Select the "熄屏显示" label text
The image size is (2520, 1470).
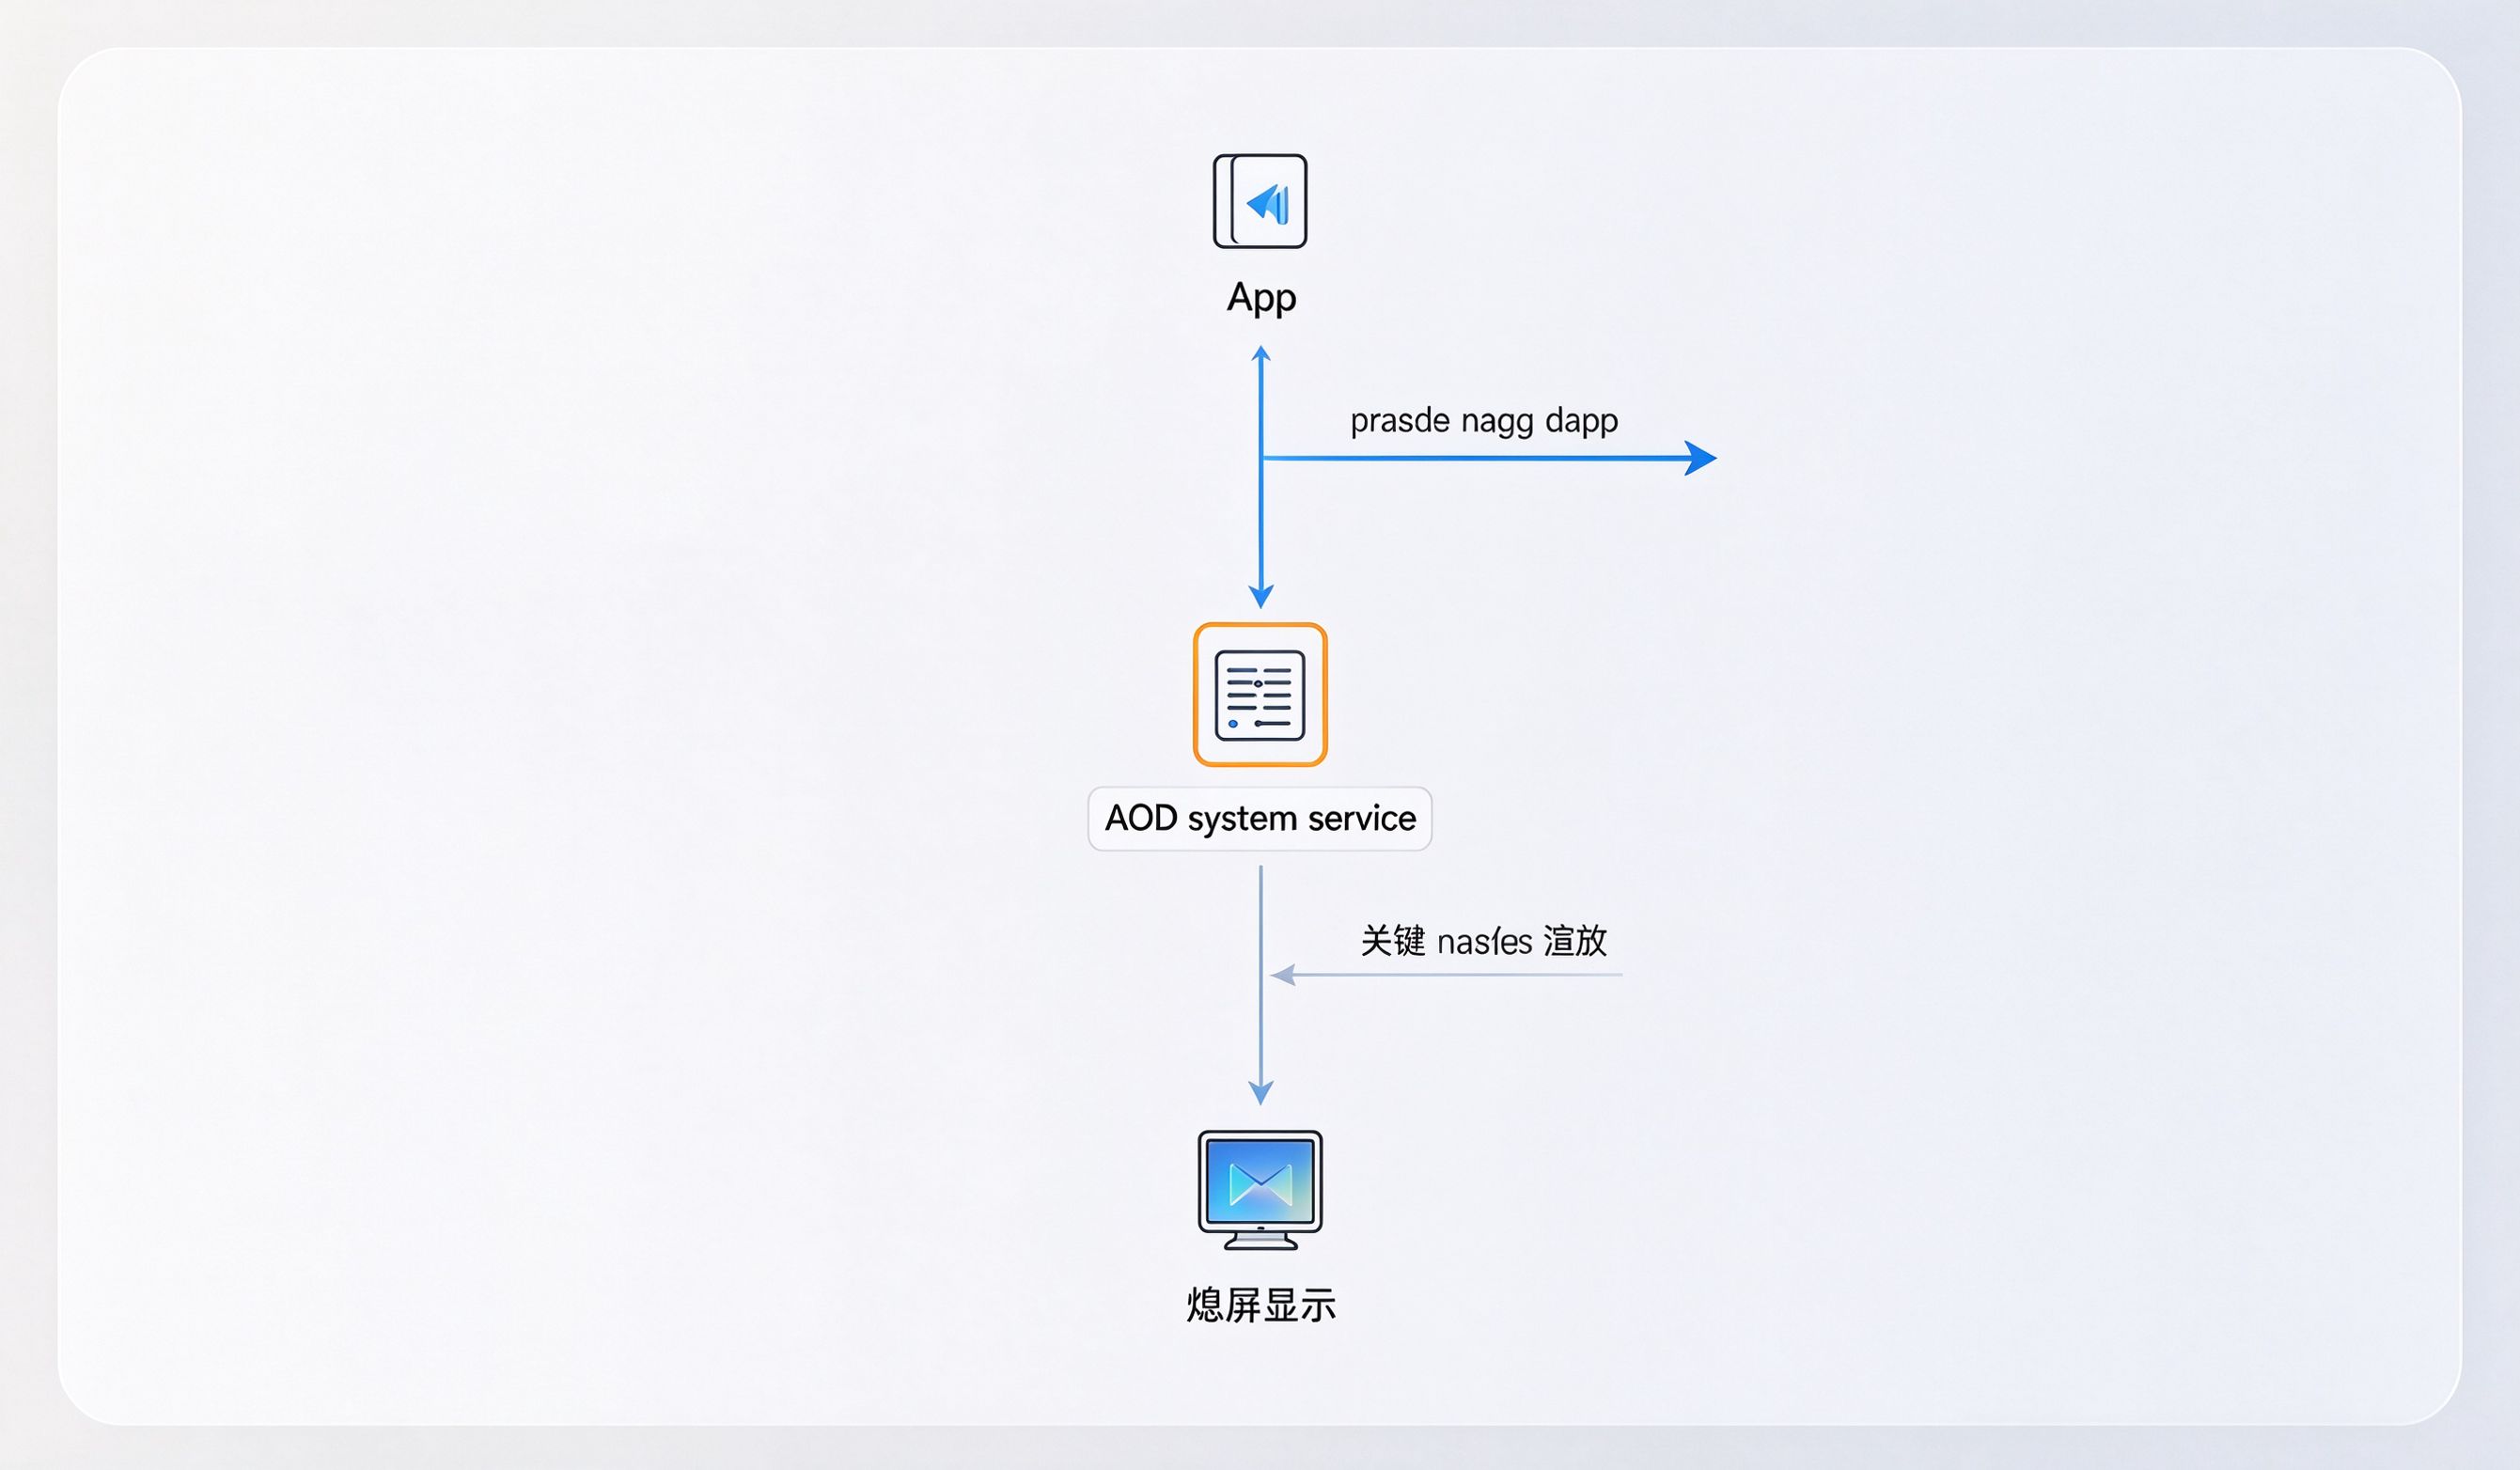point(1261,1306)
